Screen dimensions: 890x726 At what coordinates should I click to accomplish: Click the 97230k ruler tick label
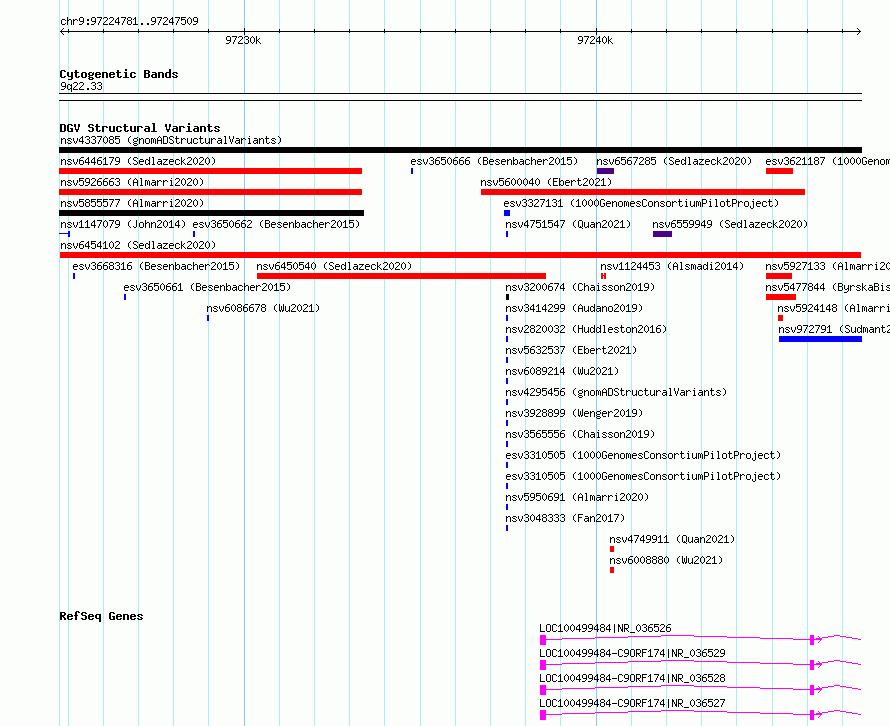tap(243, 40)
